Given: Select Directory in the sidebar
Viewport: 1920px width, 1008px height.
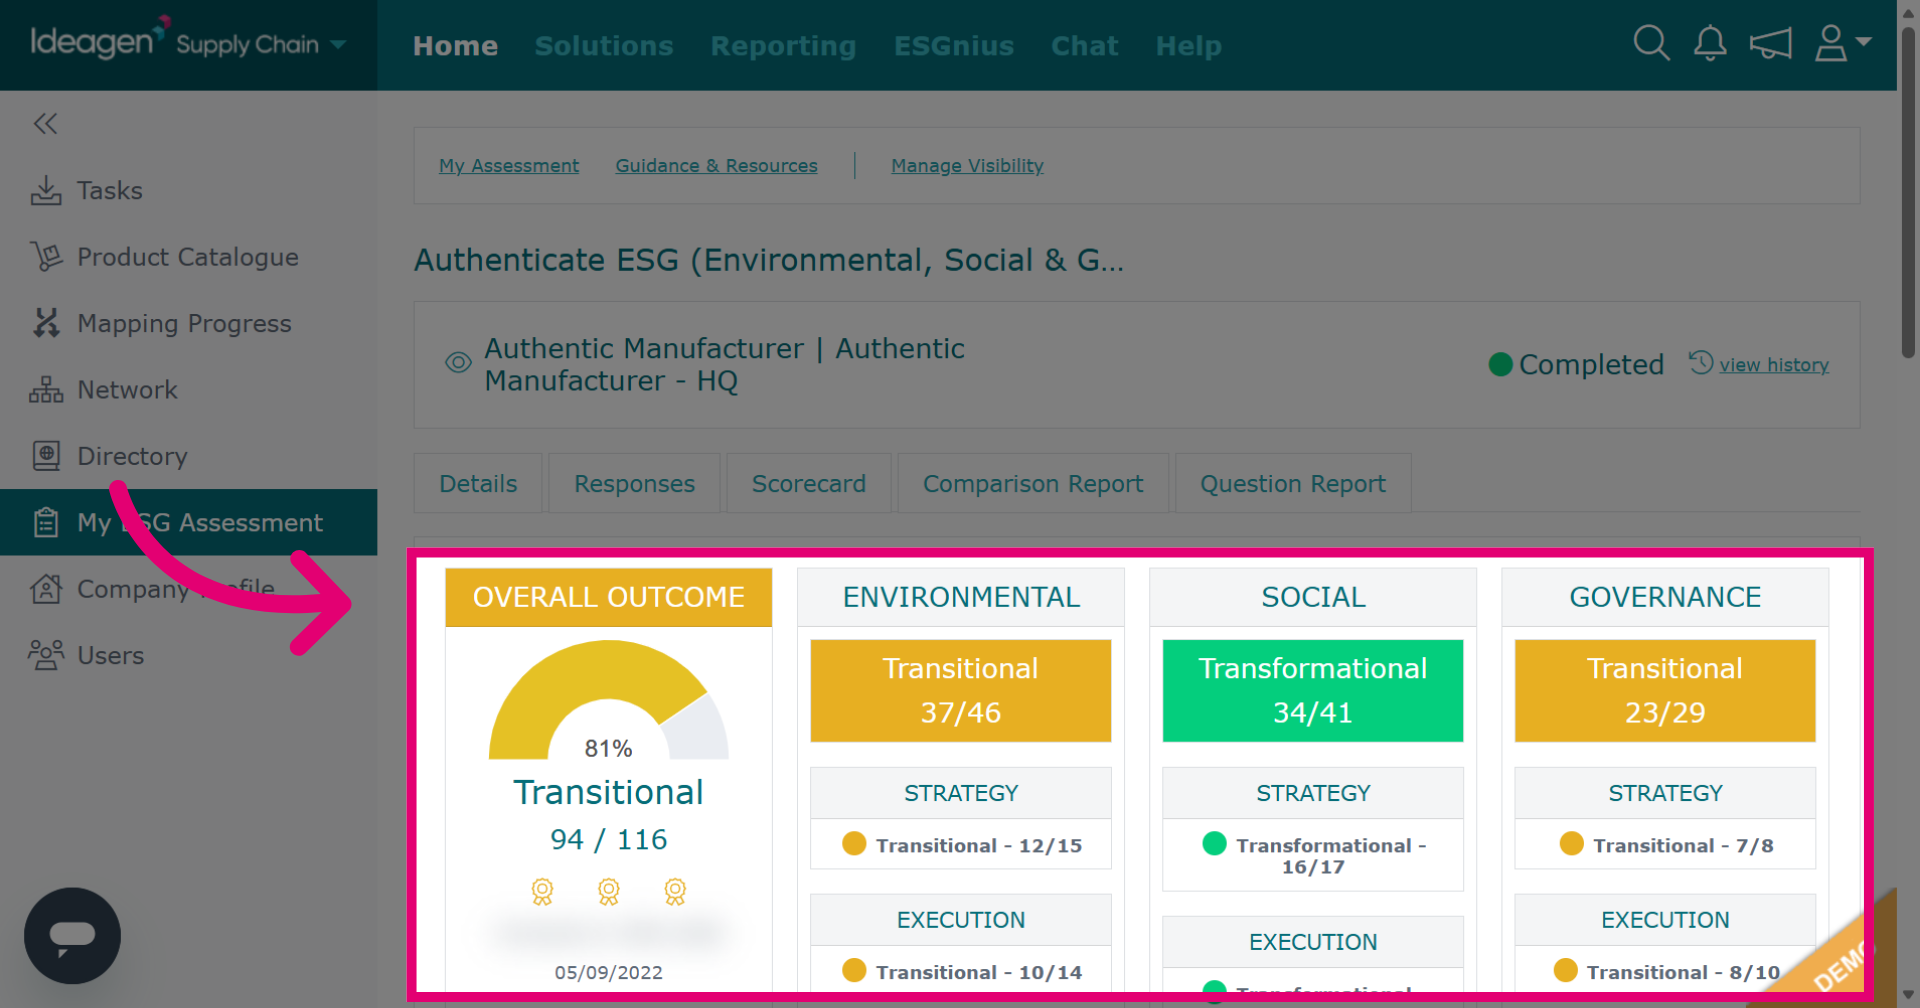Looking at the screenshot, I should click(188, 456).
